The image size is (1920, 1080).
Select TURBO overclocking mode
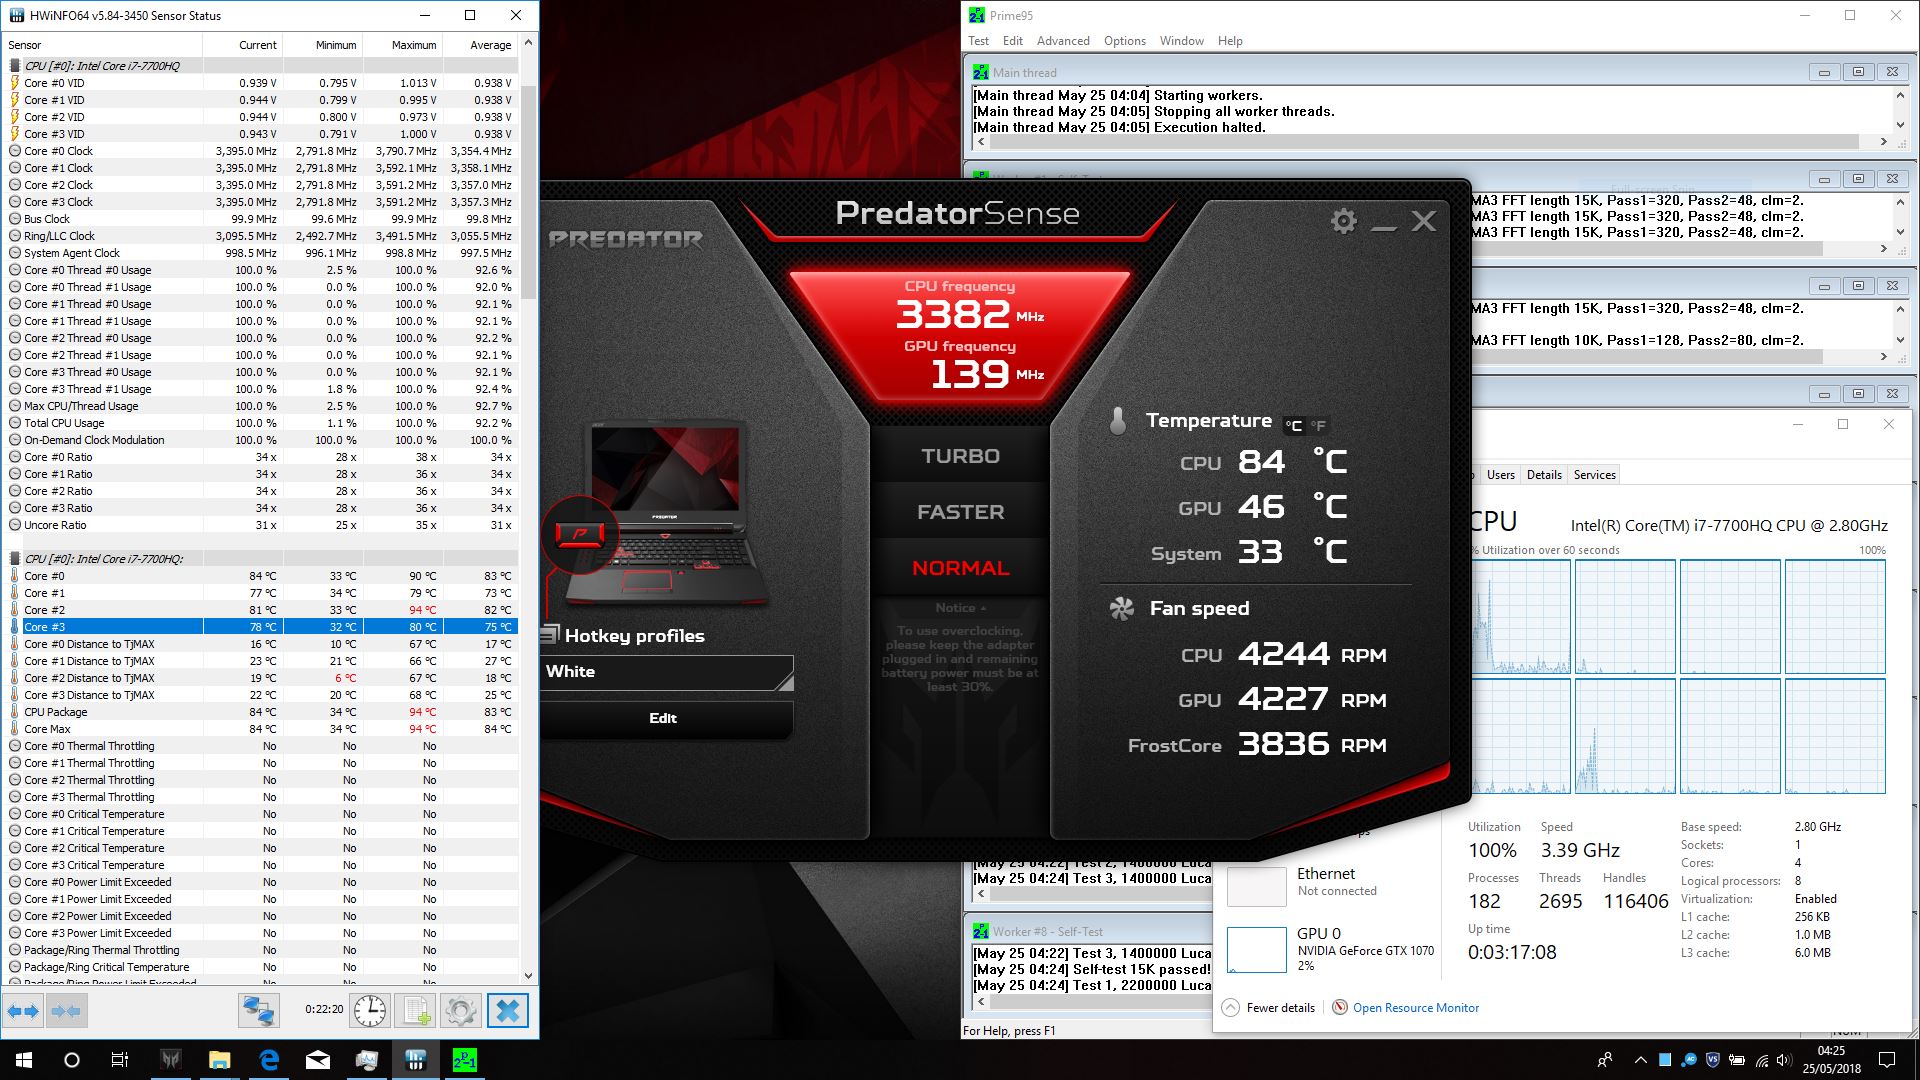point(960,456)
